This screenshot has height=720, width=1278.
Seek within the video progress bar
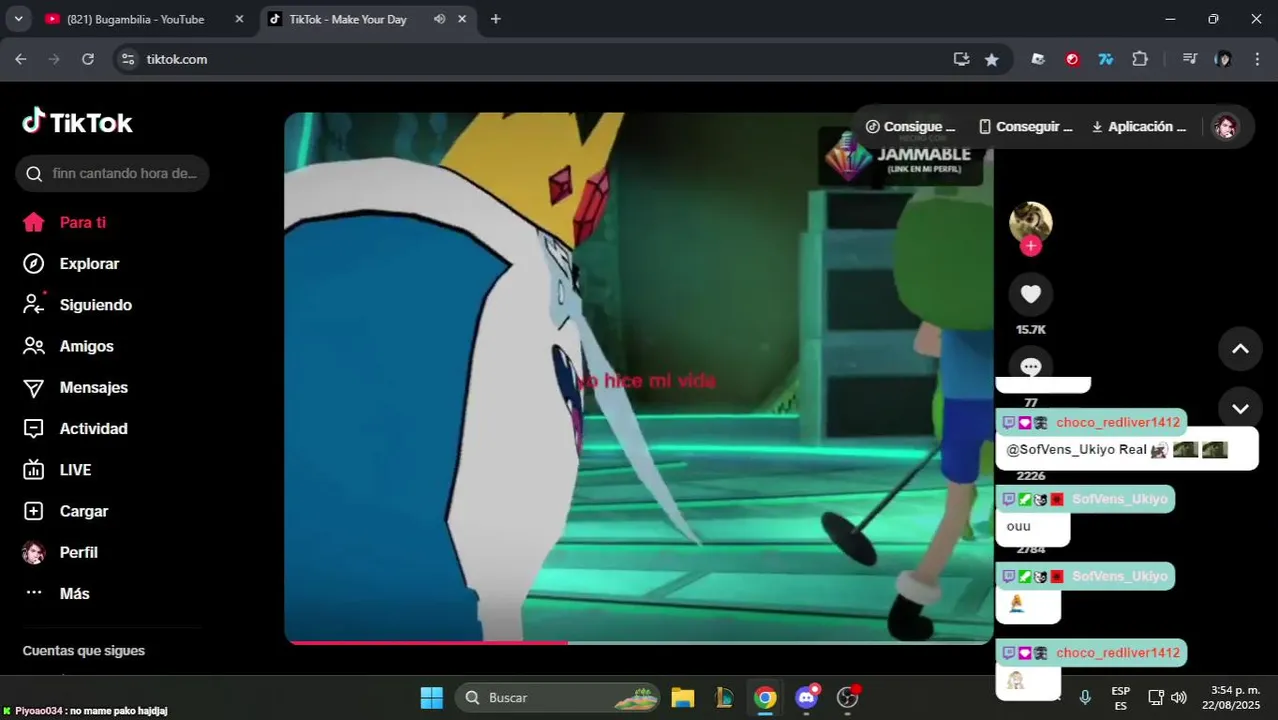tap(639, 643)
